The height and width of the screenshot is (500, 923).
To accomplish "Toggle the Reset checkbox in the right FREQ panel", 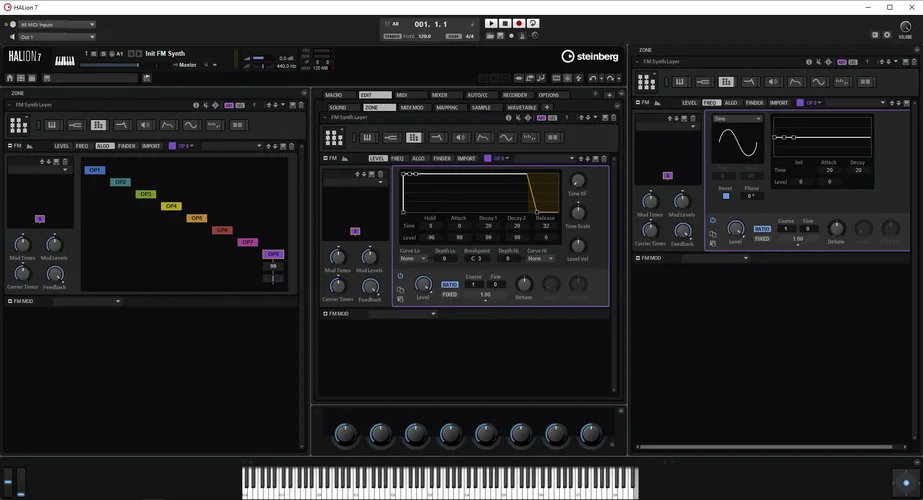I will 726,196.
